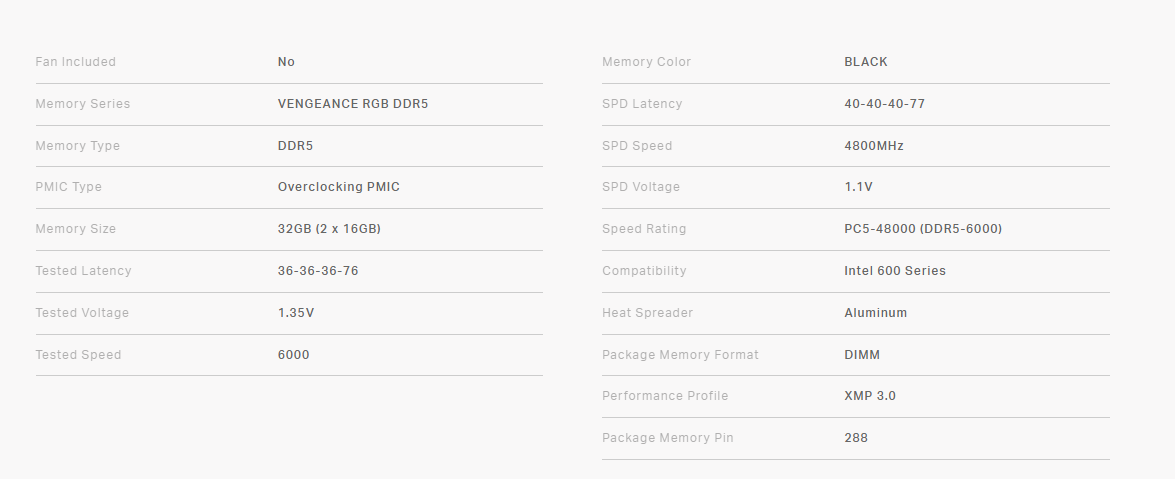Select the 40-40-40-77 SPD latency value
The image size is (1175, 479).
[885, 104]
